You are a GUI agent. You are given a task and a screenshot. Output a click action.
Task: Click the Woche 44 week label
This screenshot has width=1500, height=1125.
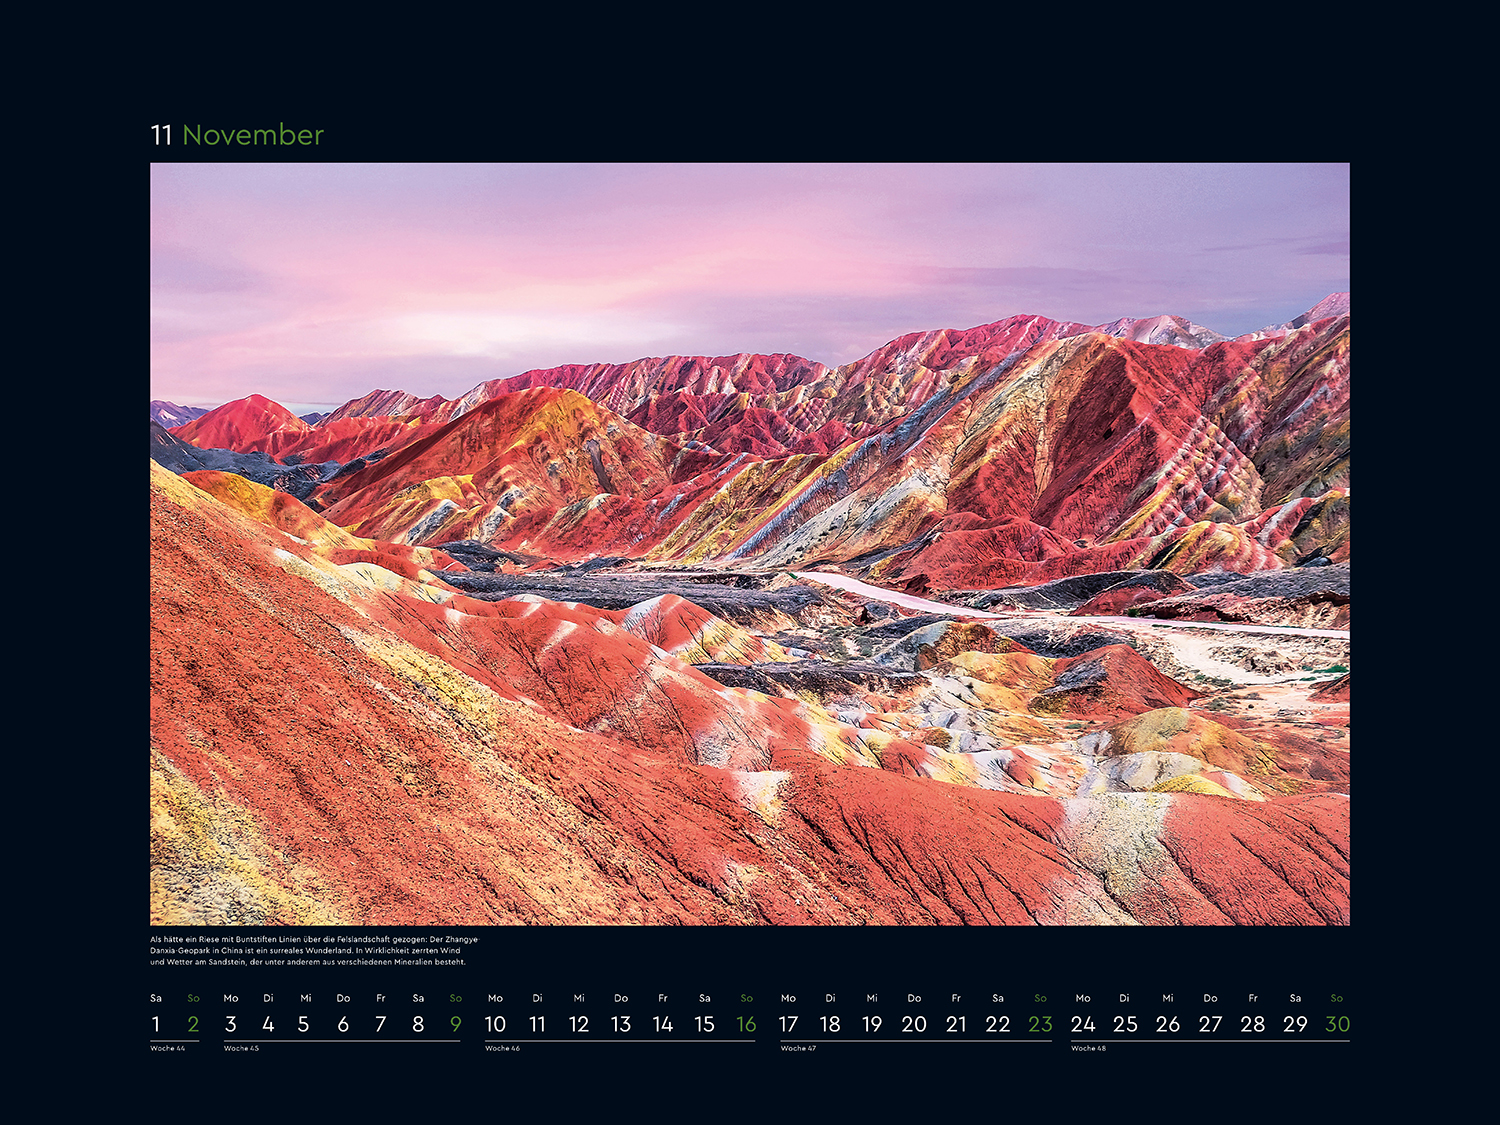(167, 1048)
